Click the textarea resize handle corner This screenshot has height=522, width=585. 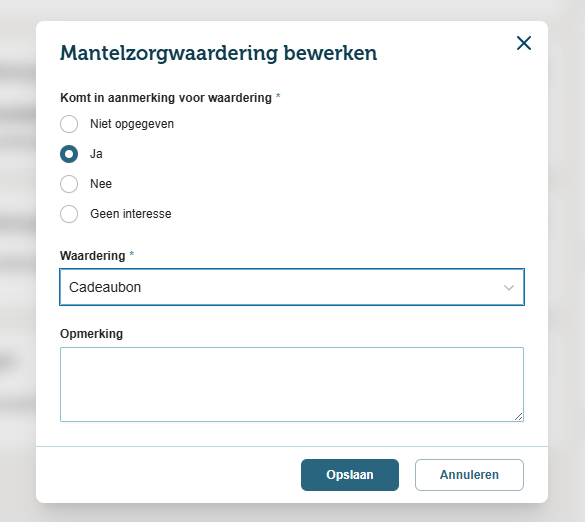click(x=519, y=417)
